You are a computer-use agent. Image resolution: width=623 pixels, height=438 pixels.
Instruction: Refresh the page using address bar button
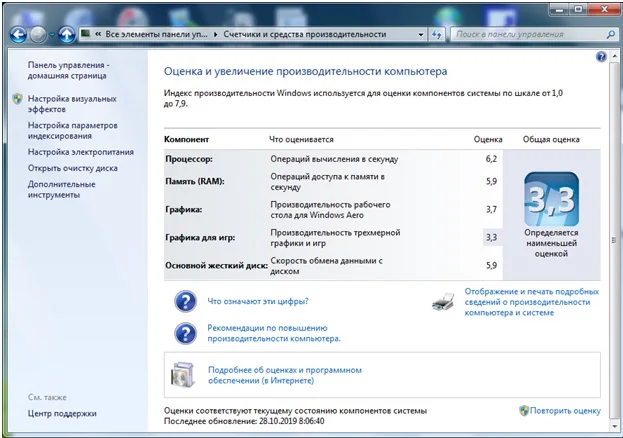437,35
